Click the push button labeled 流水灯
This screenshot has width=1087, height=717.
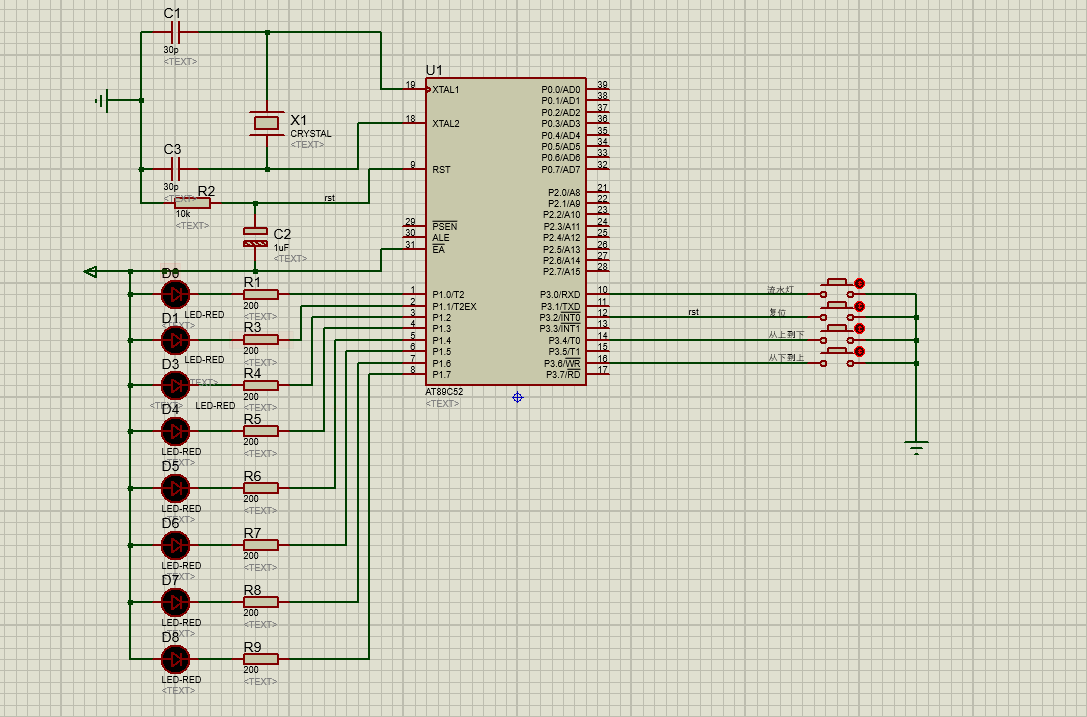pos(837,287)
